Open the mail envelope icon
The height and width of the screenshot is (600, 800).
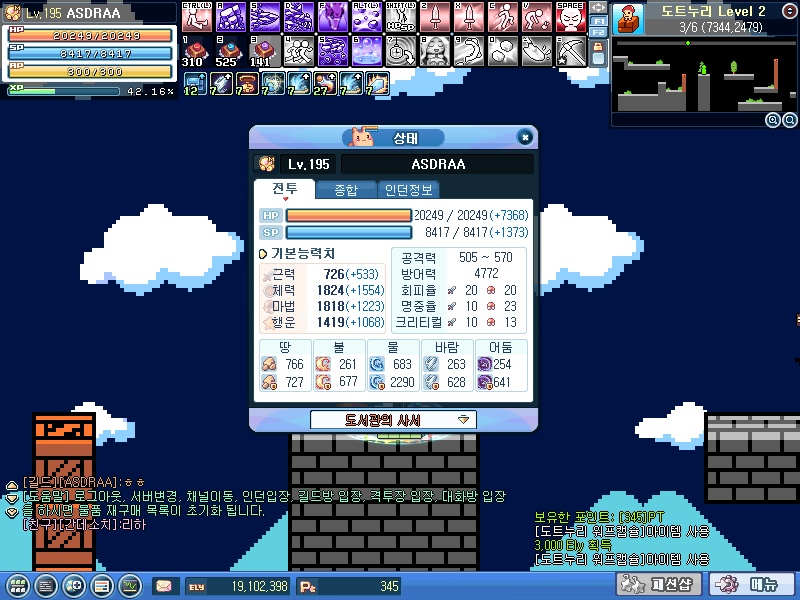(x=164, y=586)
